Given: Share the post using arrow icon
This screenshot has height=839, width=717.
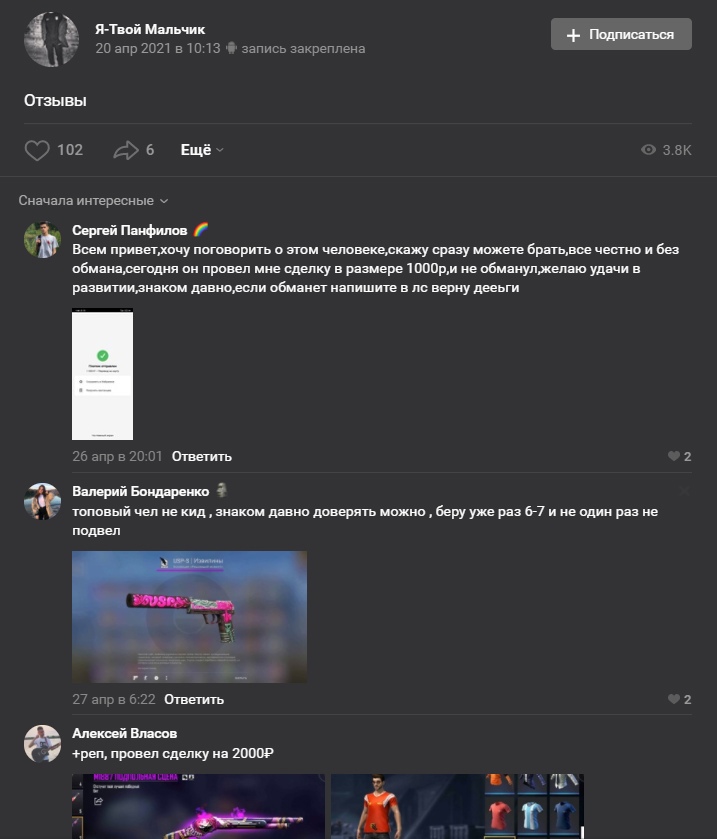Looking at the screenshot, I should tap(126, 150).
